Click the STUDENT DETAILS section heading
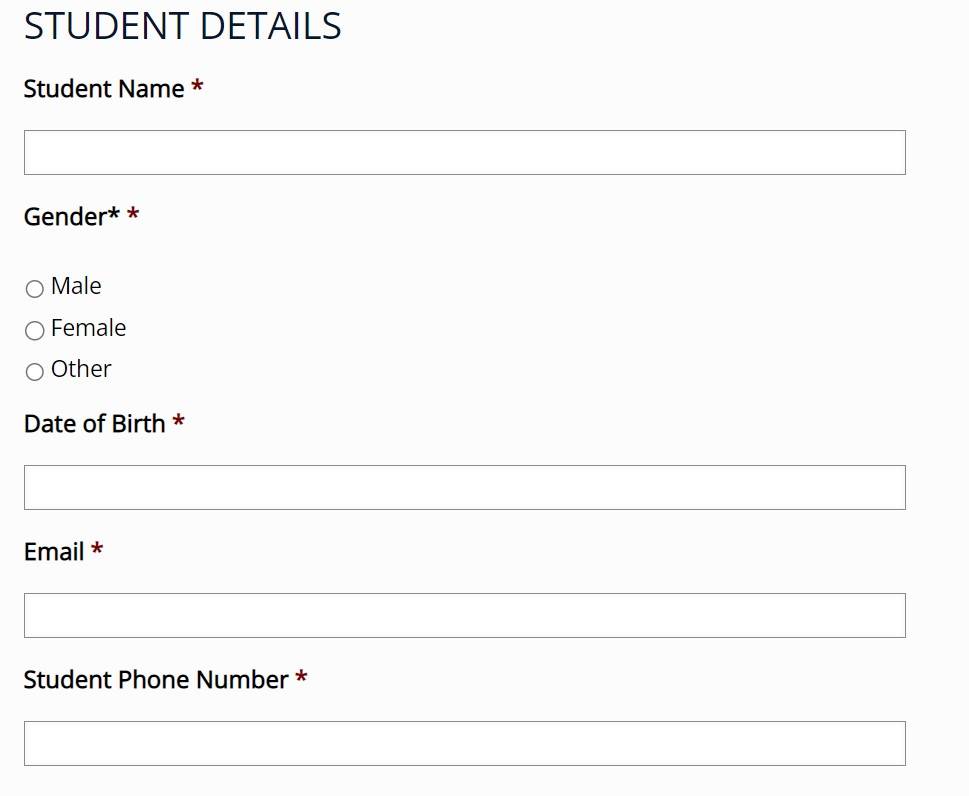The height and width of the screenshot is (796, 969). [182, 27]
